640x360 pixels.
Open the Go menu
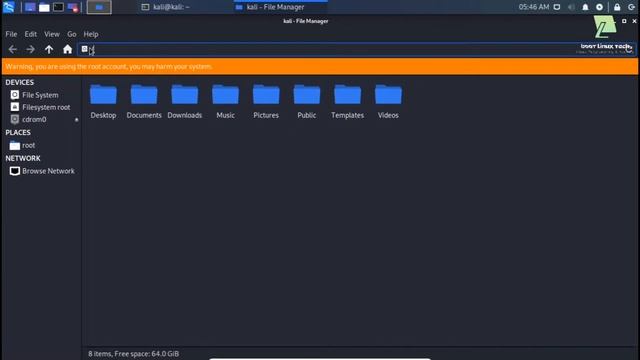coord(72,34)
